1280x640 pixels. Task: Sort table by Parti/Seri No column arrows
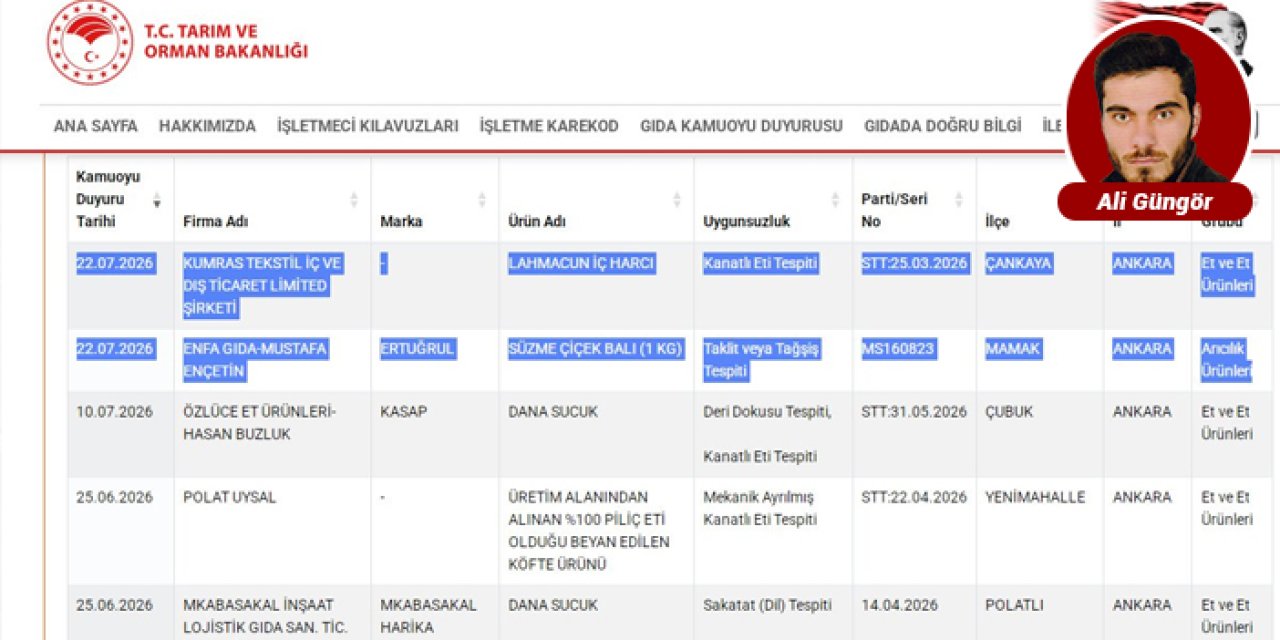click(960, 200)
